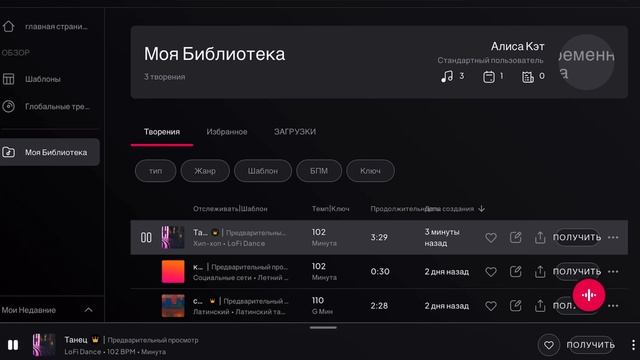The width and height of the screenshot is (640, 360).
Task: Pause the 3:29 track in the list
Action: point(146,237)
